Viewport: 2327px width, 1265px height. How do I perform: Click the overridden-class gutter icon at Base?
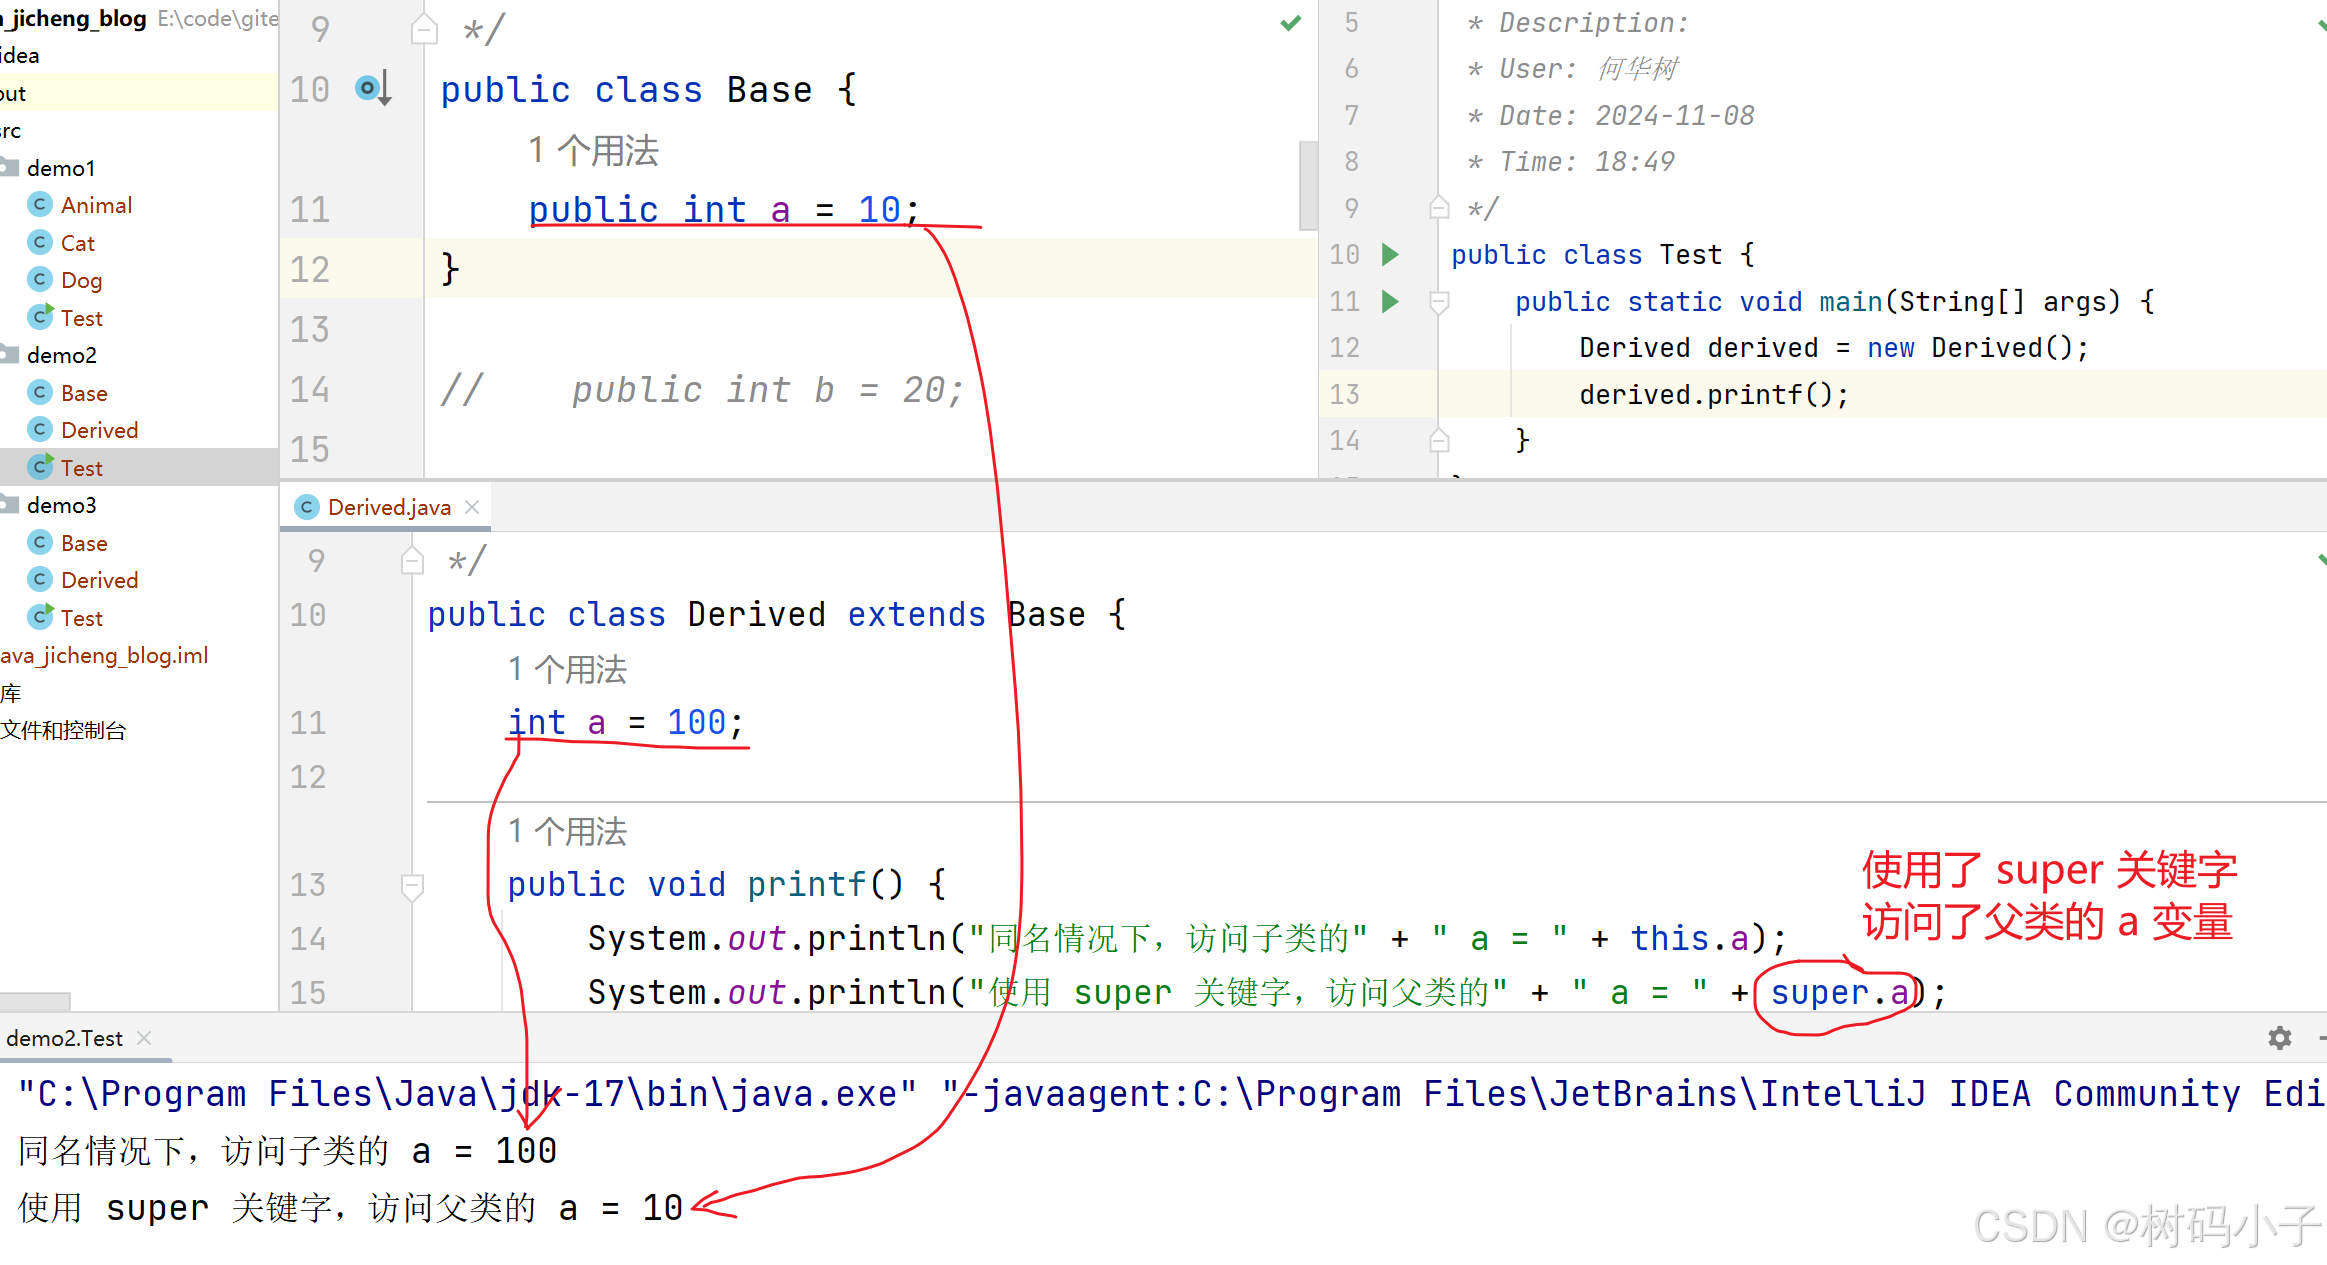[x=371, y=89]
